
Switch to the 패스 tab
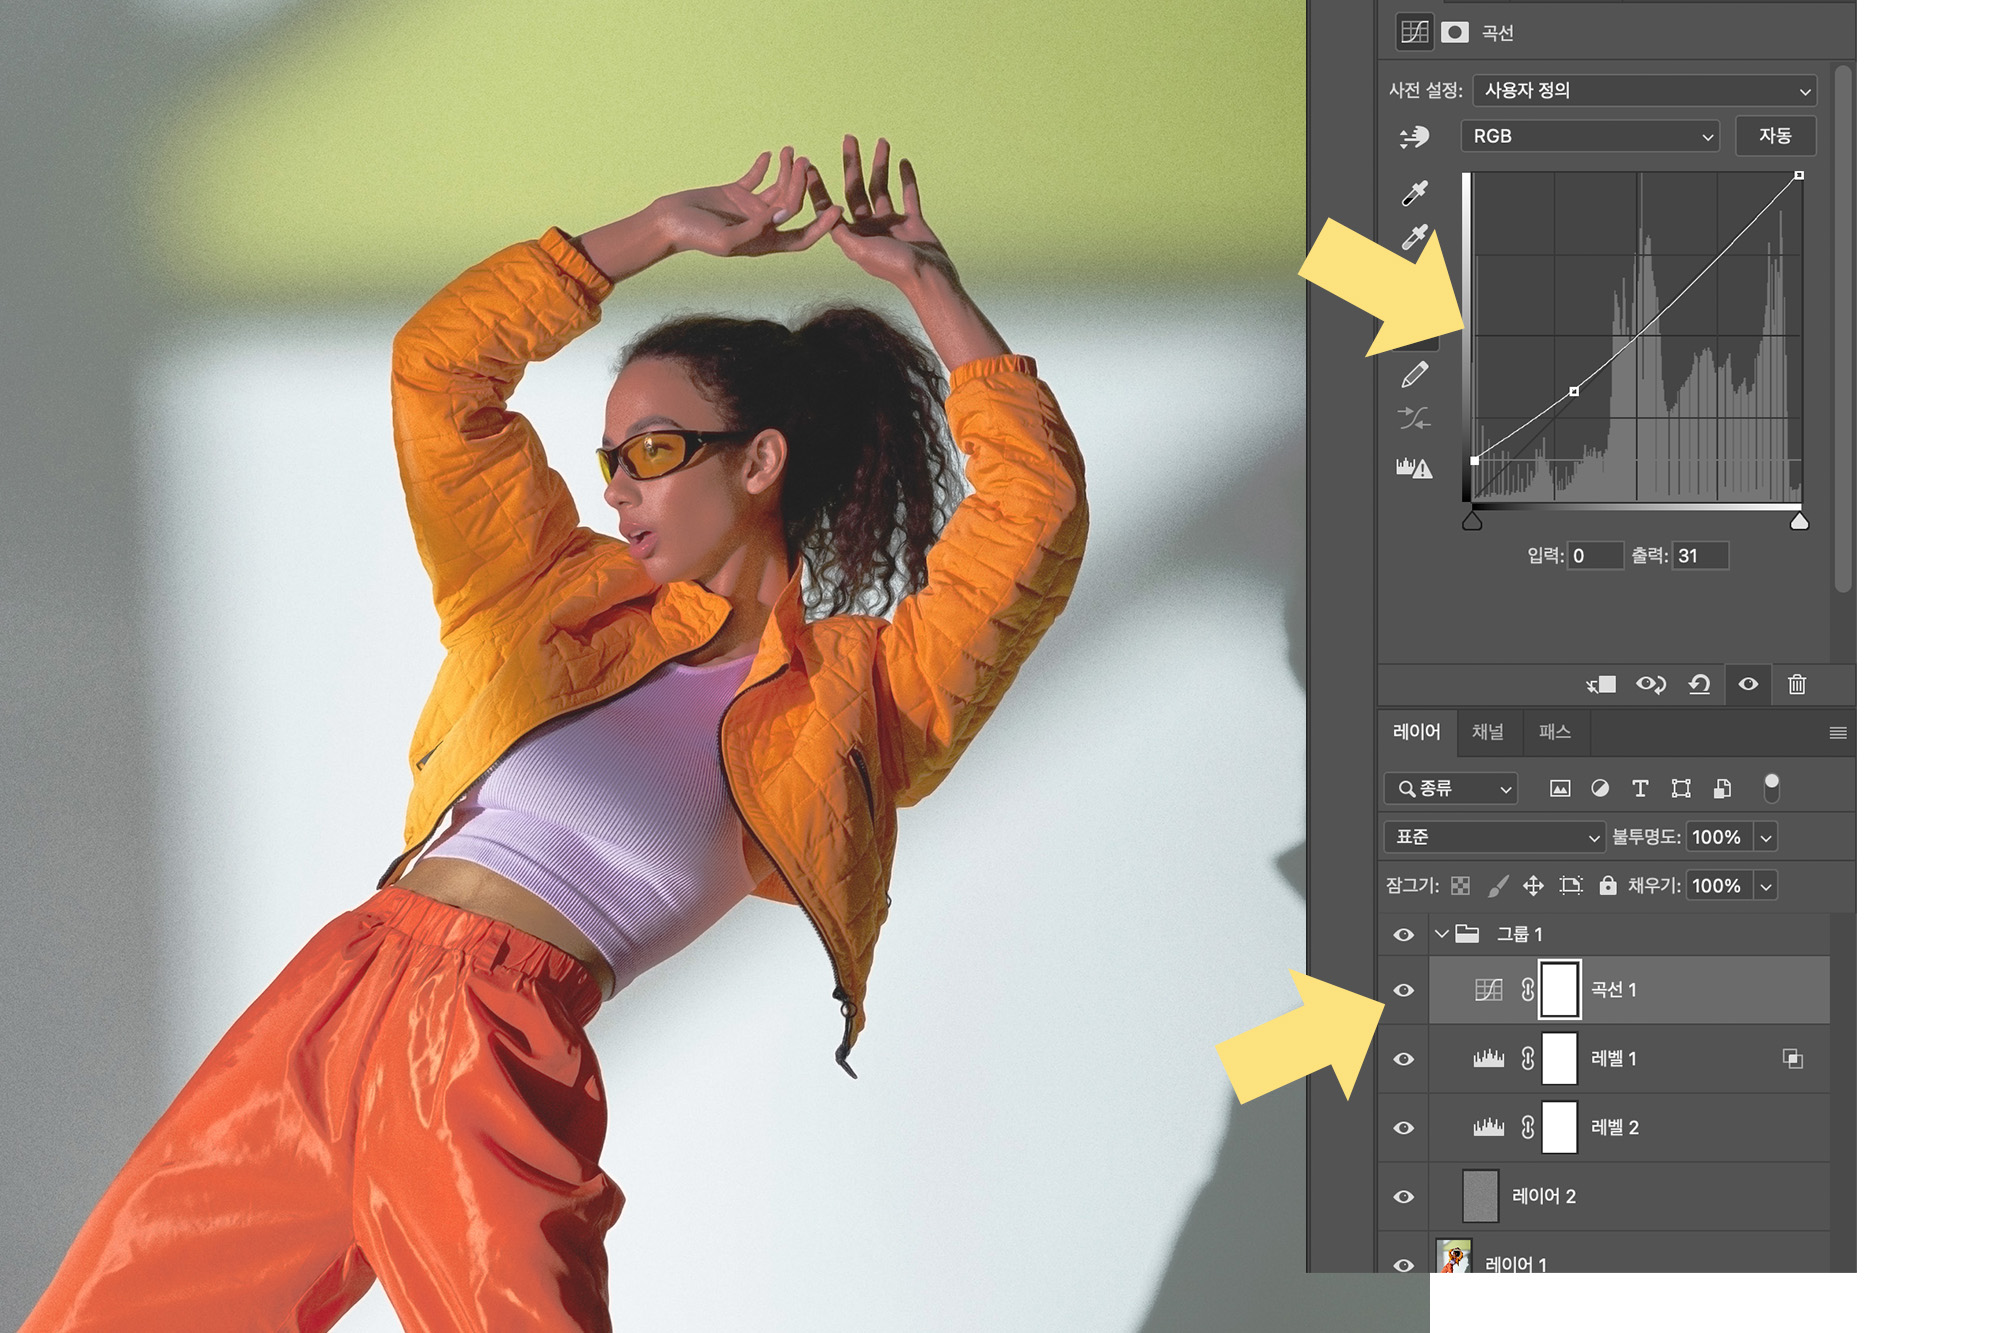1554,732
